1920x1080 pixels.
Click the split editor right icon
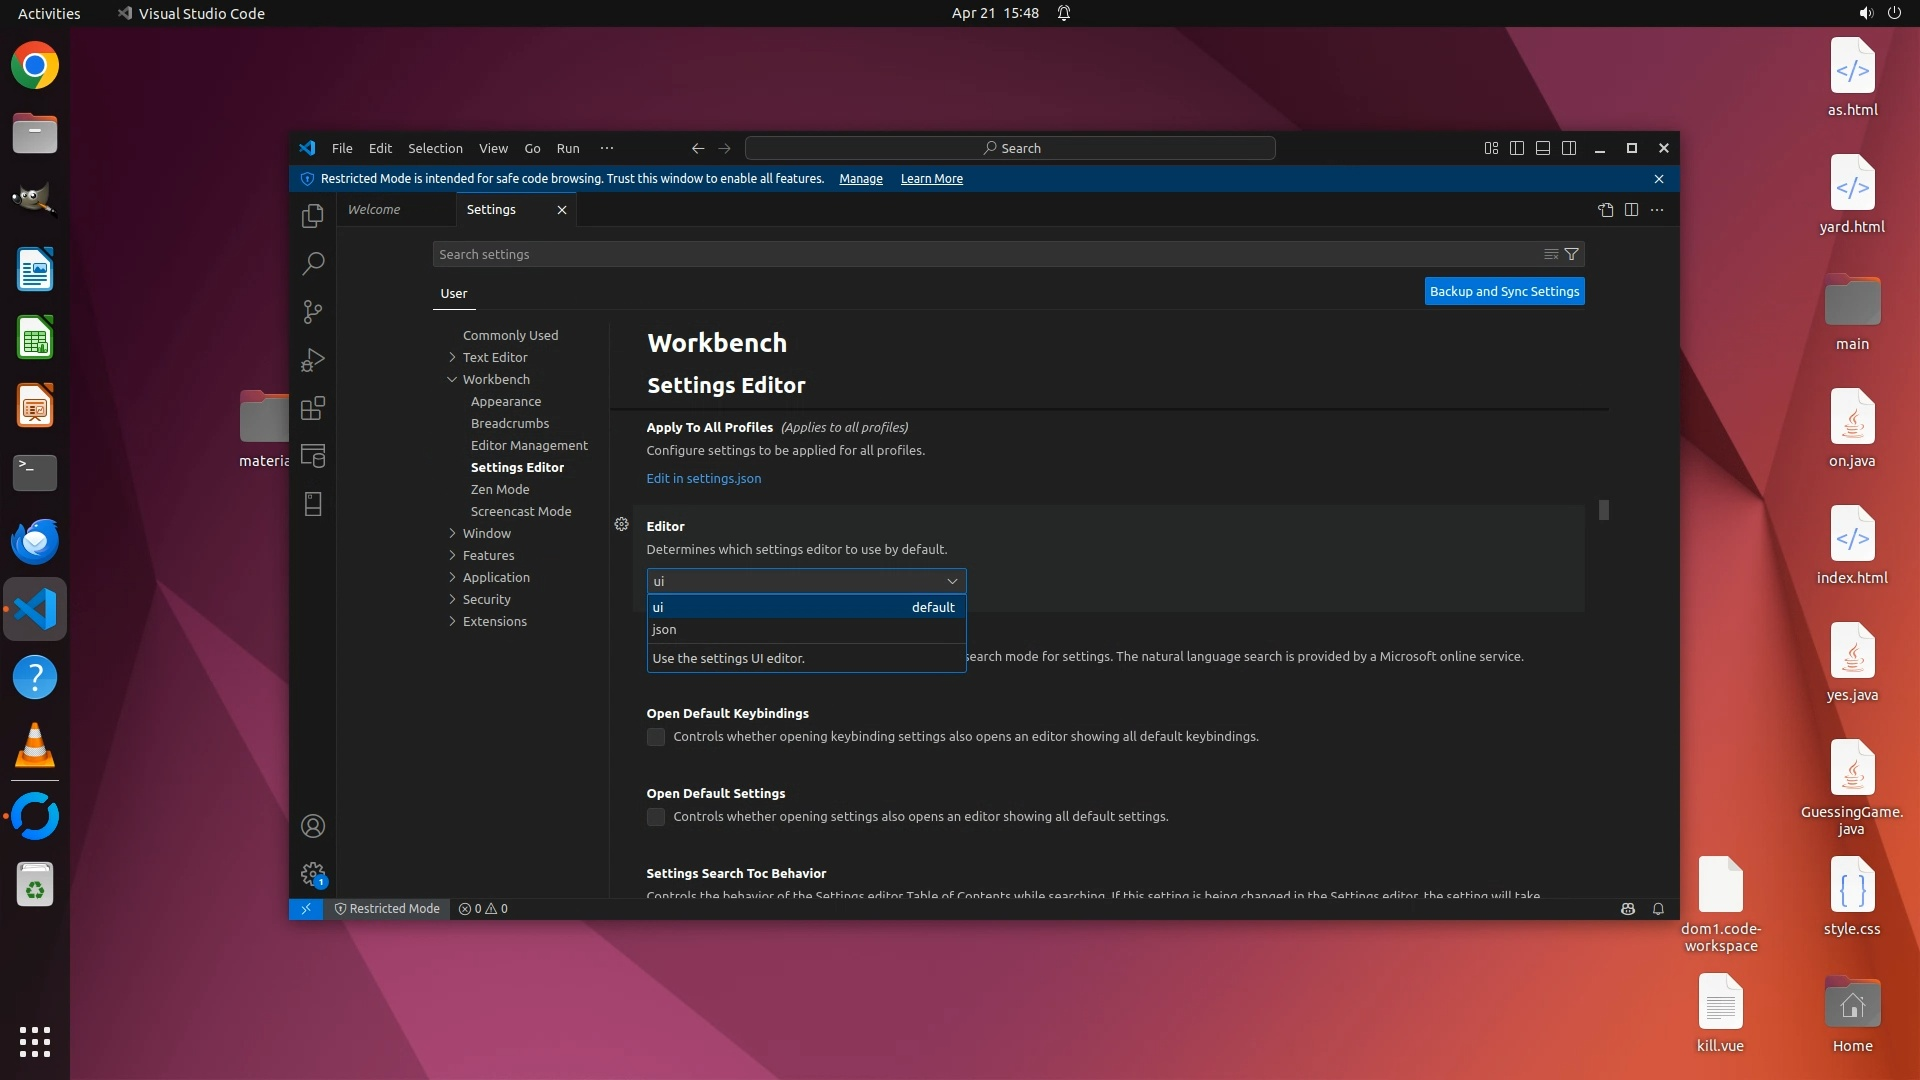1631,210
